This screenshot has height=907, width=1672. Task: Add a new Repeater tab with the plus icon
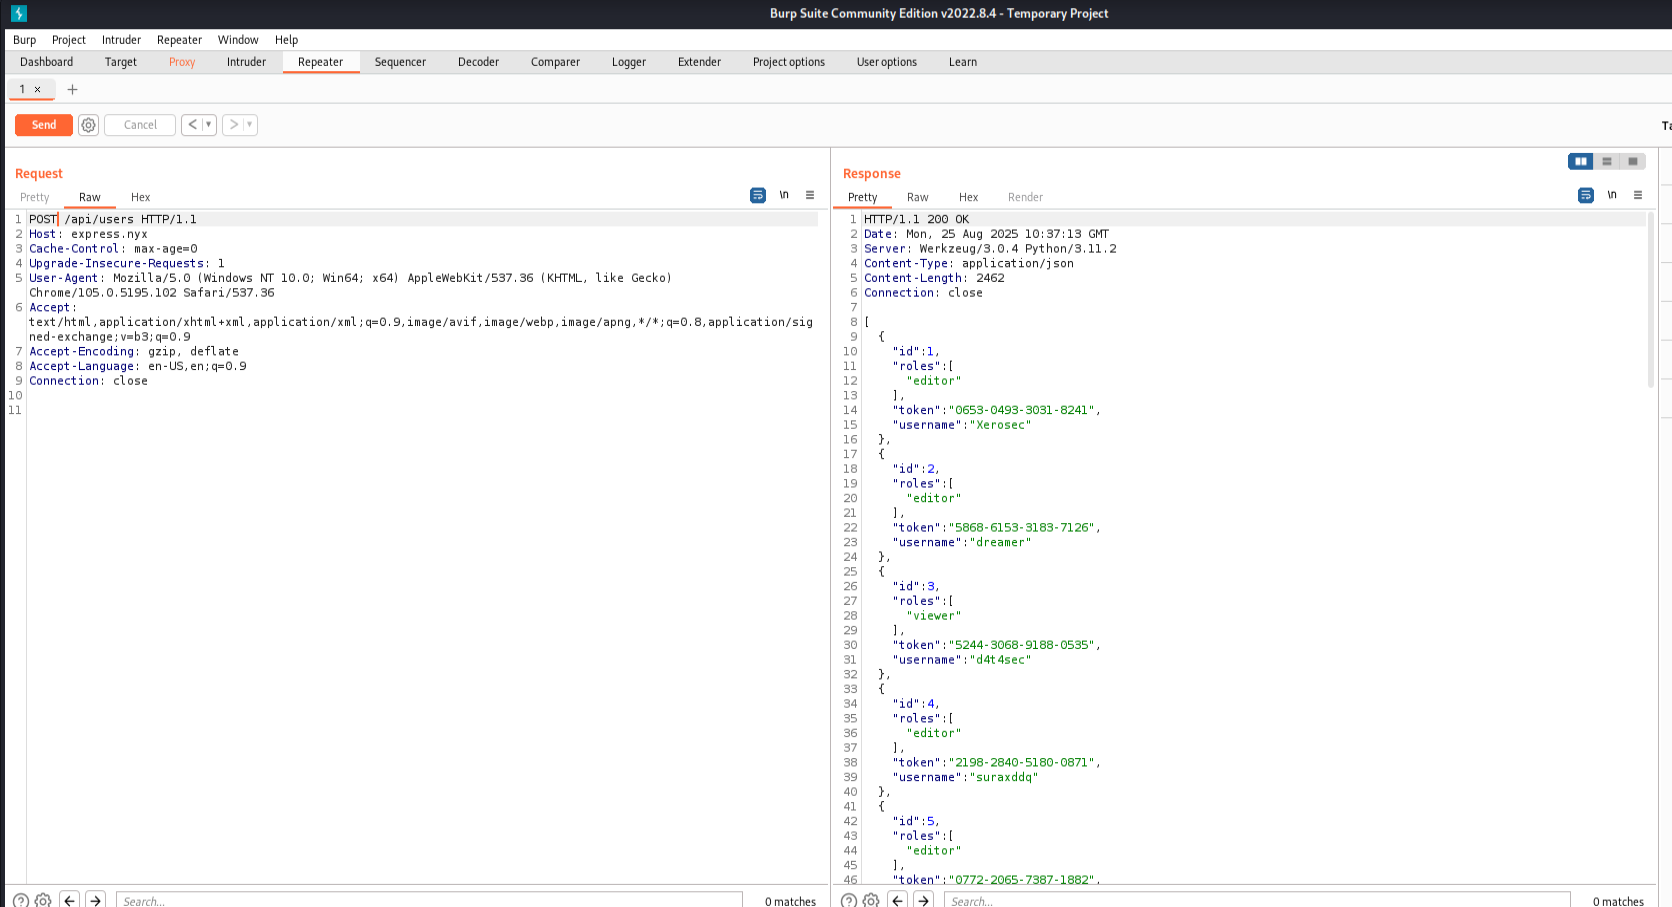coord(72,89)
